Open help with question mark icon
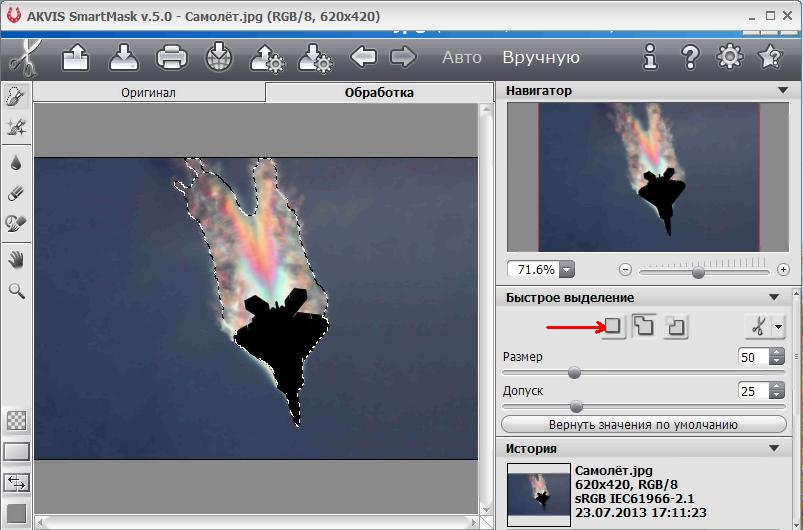 (690, 57)
